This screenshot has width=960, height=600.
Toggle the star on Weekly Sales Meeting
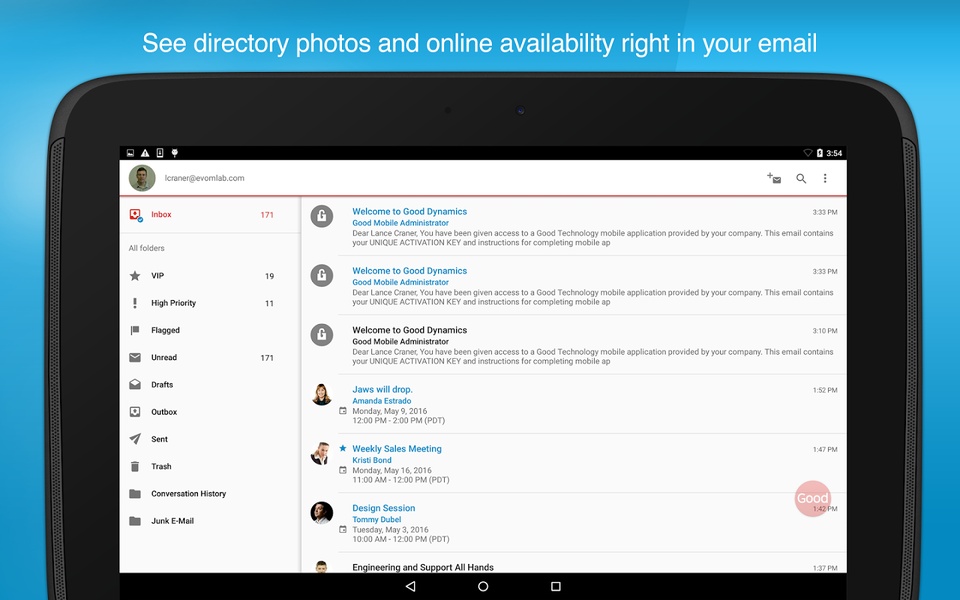pos(343,449)
